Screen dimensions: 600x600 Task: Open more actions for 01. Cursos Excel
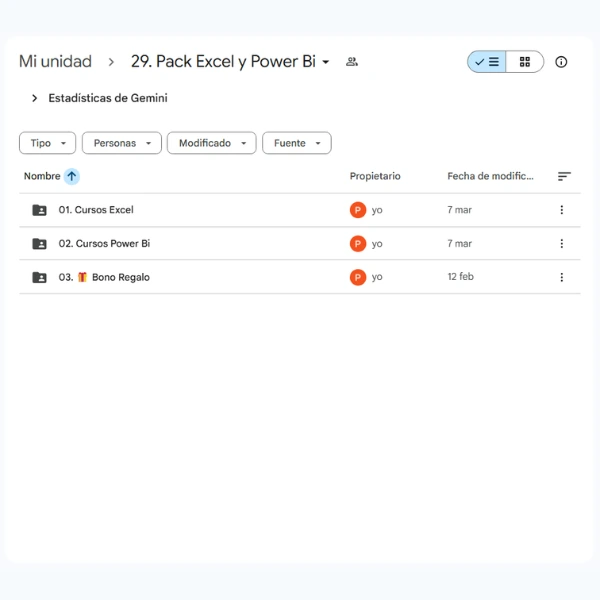[x=561, y=210]
